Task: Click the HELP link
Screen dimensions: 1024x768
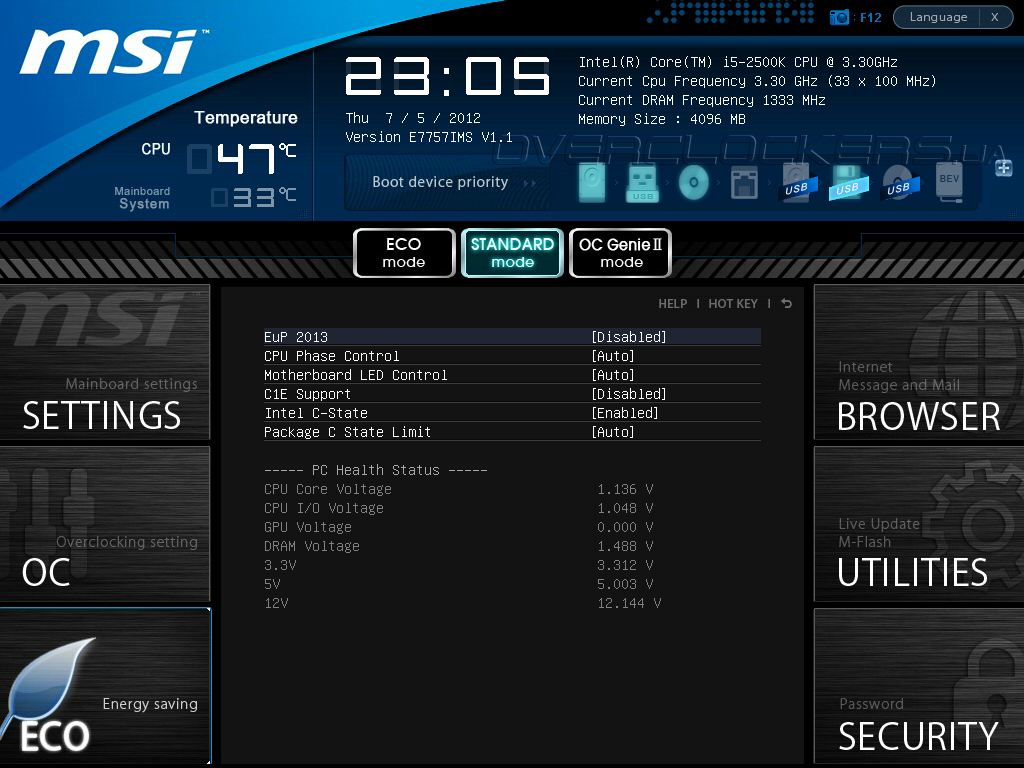Action: click(673, 304)
